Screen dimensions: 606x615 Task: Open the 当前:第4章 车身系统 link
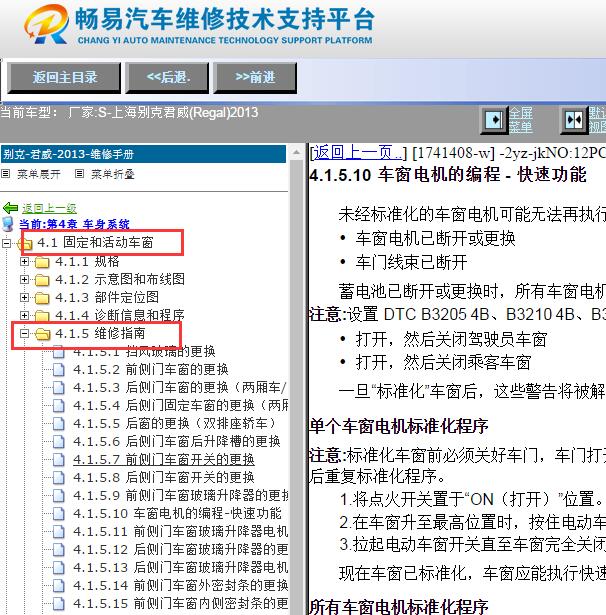(x=74, y=225)
